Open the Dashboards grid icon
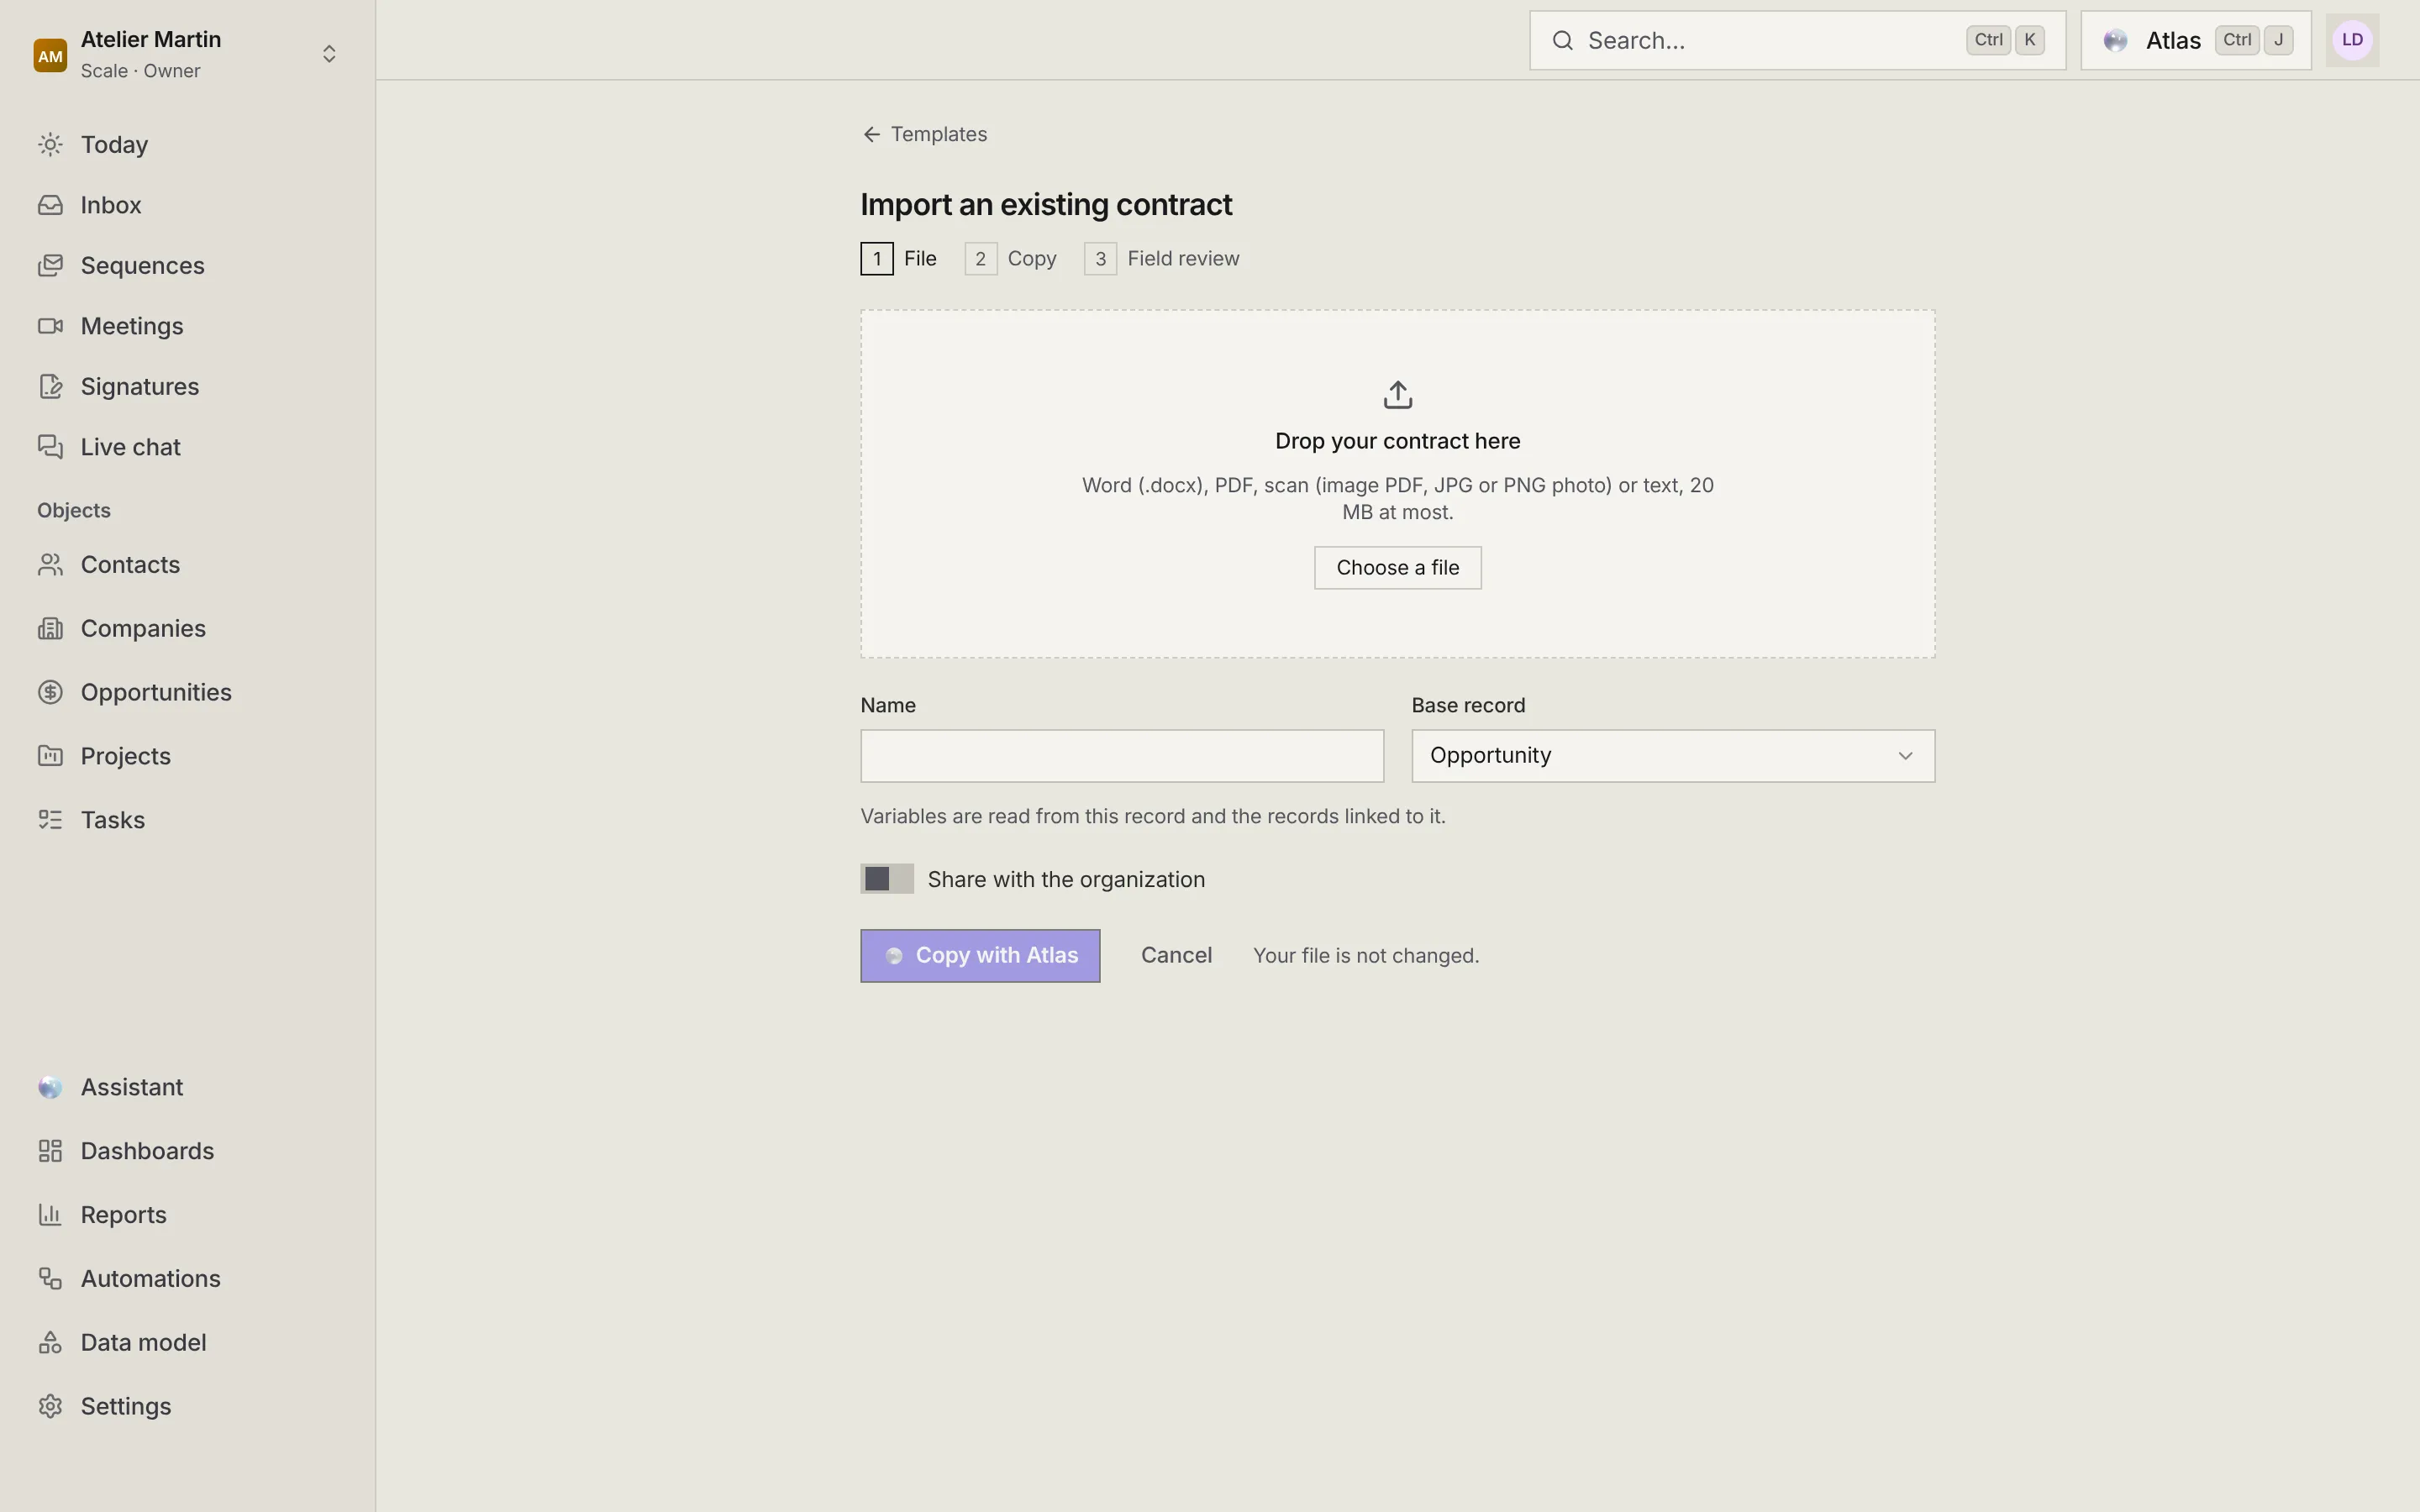This screenshot has width=2420, height=1512. 50,1151
